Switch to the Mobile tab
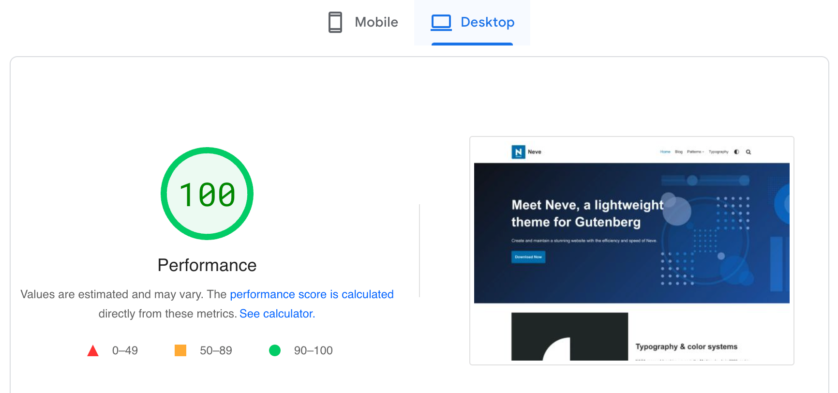 coord(363,22)
